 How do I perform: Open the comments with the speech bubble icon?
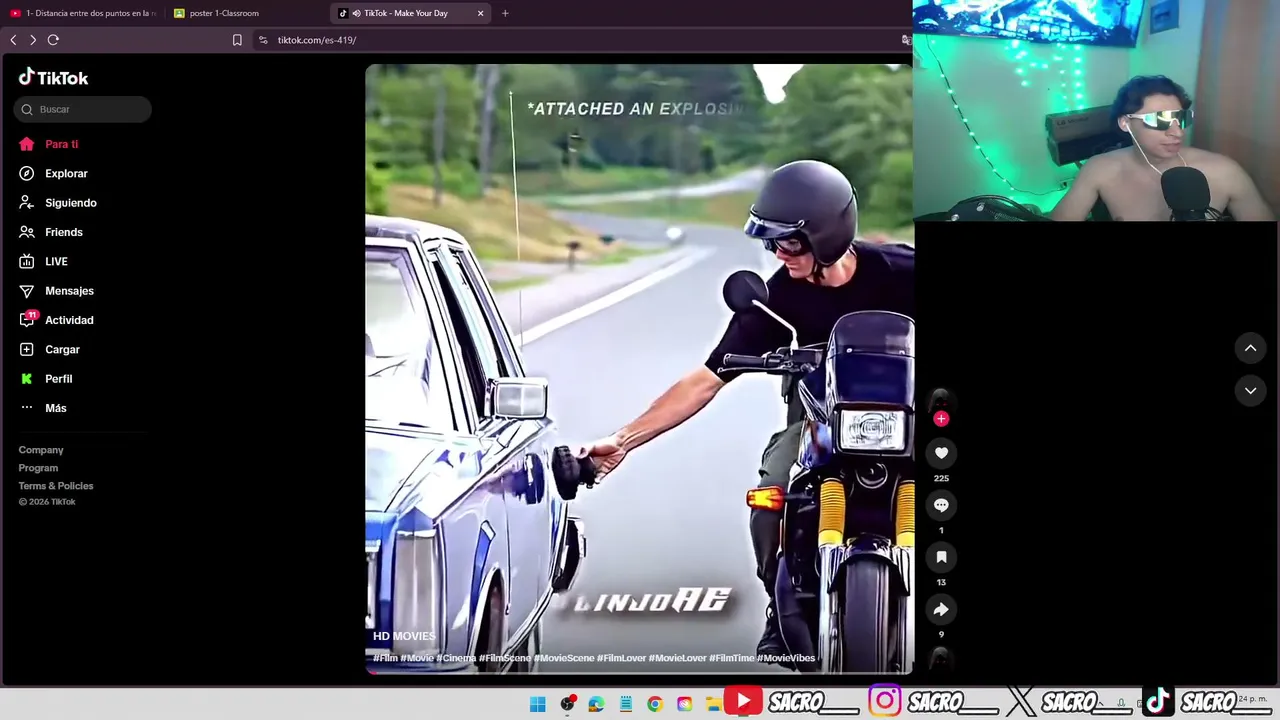pos(941,505)
